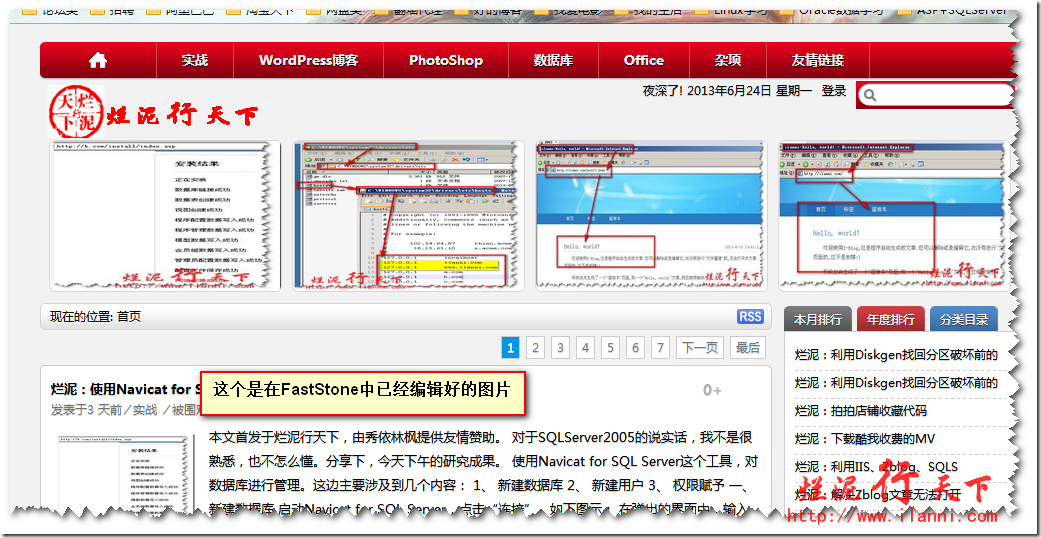1041x538 pixels.
Task: Open the 实战 menu item
Action: (x=195, y=60)
